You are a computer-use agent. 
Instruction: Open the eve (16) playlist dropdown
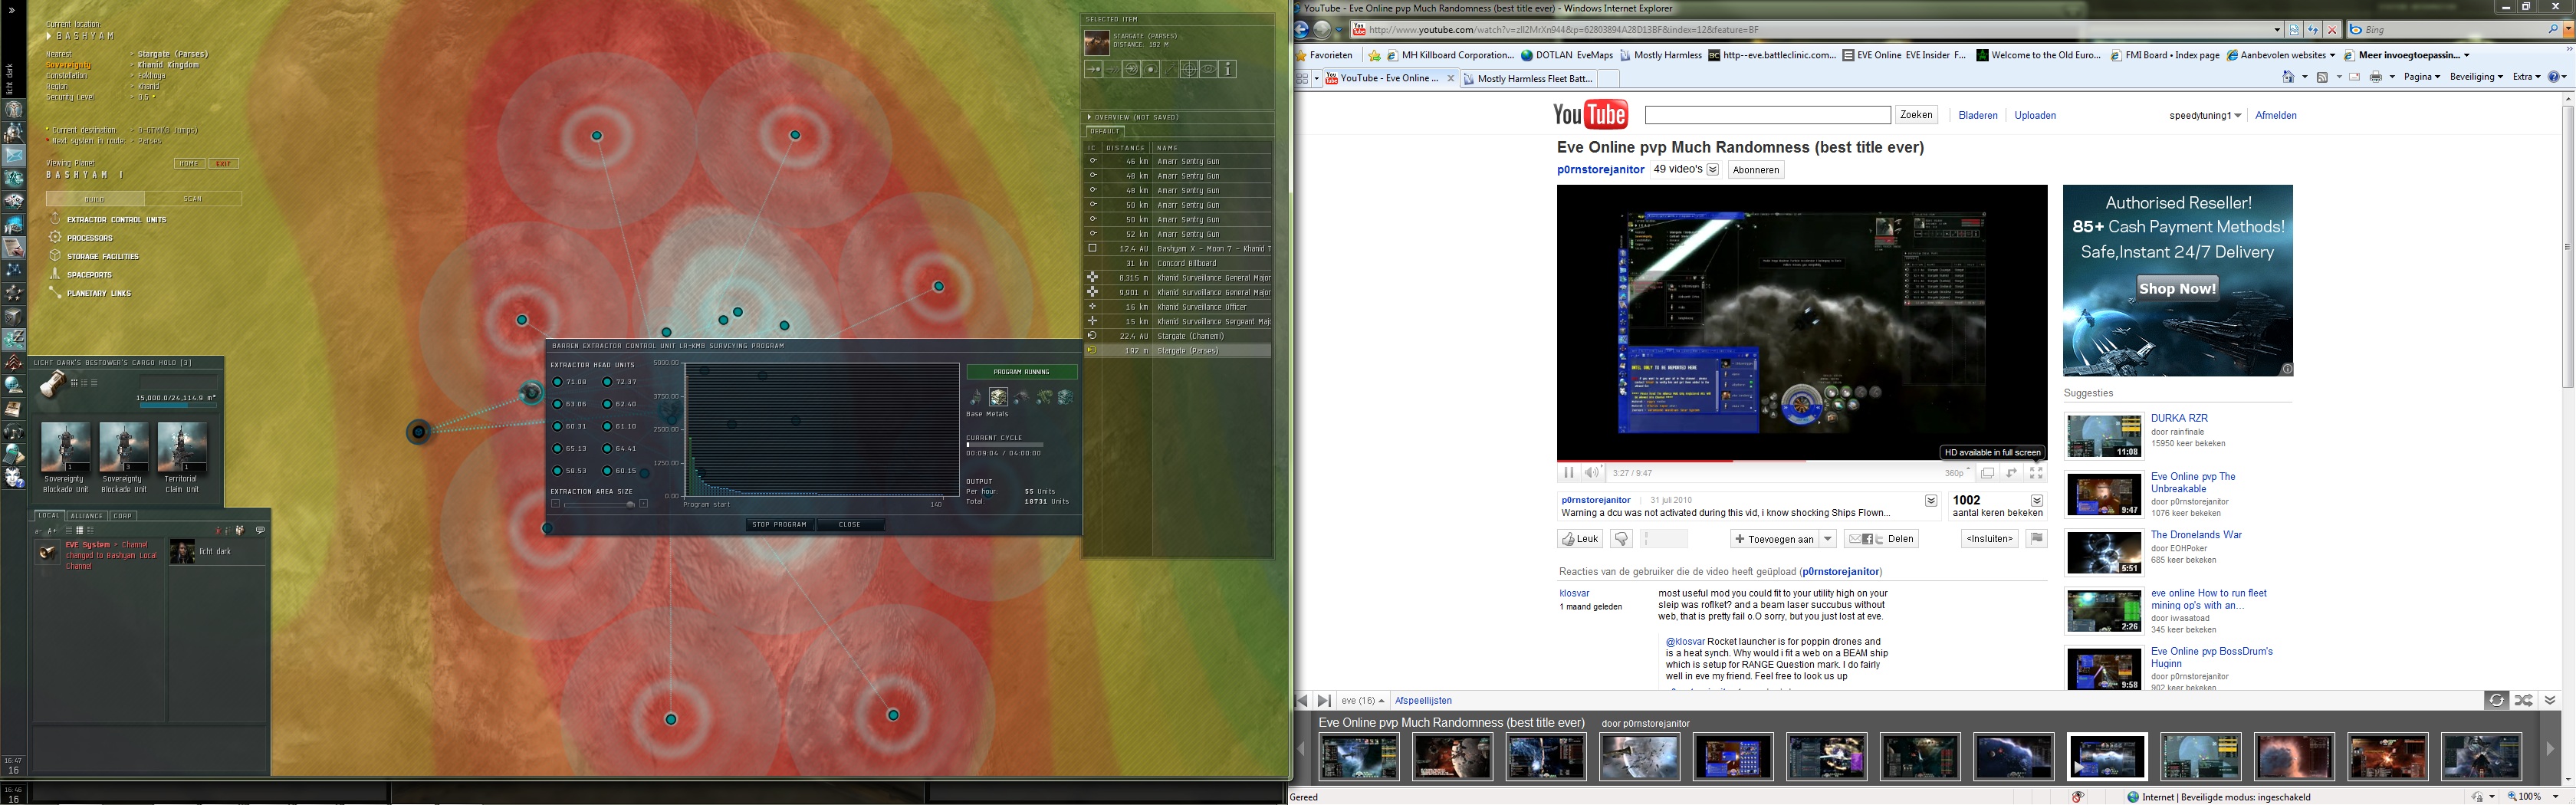(x=1363, y=701)
